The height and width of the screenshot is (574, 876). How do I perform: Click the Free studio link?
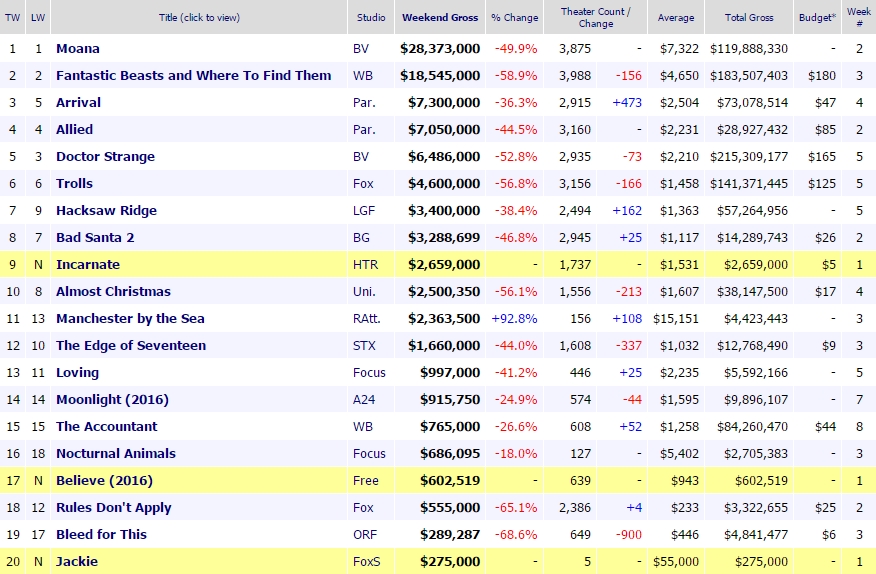pos(366,481)
